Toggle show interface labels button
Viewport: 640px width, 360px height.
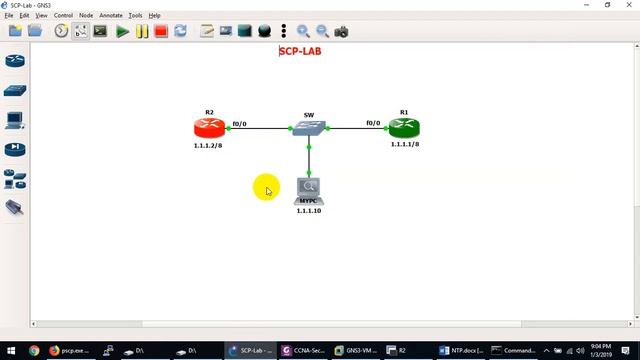tap(81, 31)
